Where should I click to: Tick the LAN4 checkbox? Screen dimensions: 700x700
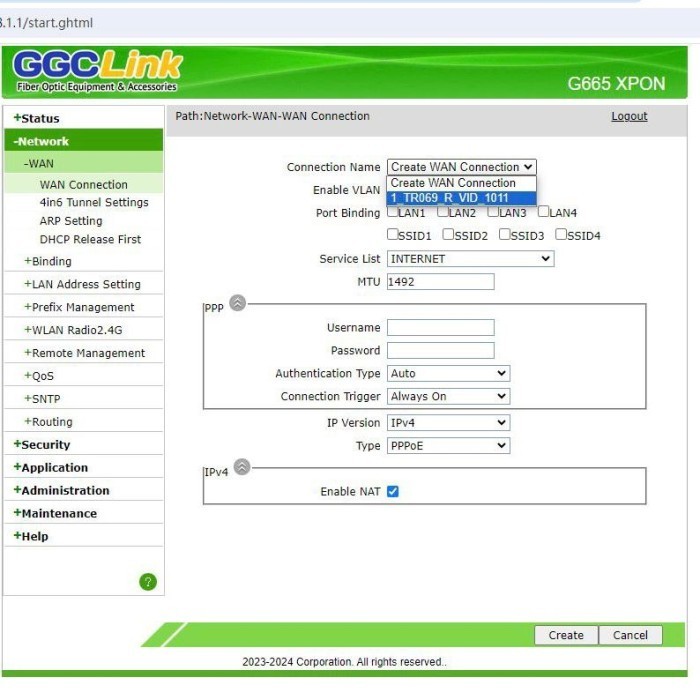[x=544, y=212]
